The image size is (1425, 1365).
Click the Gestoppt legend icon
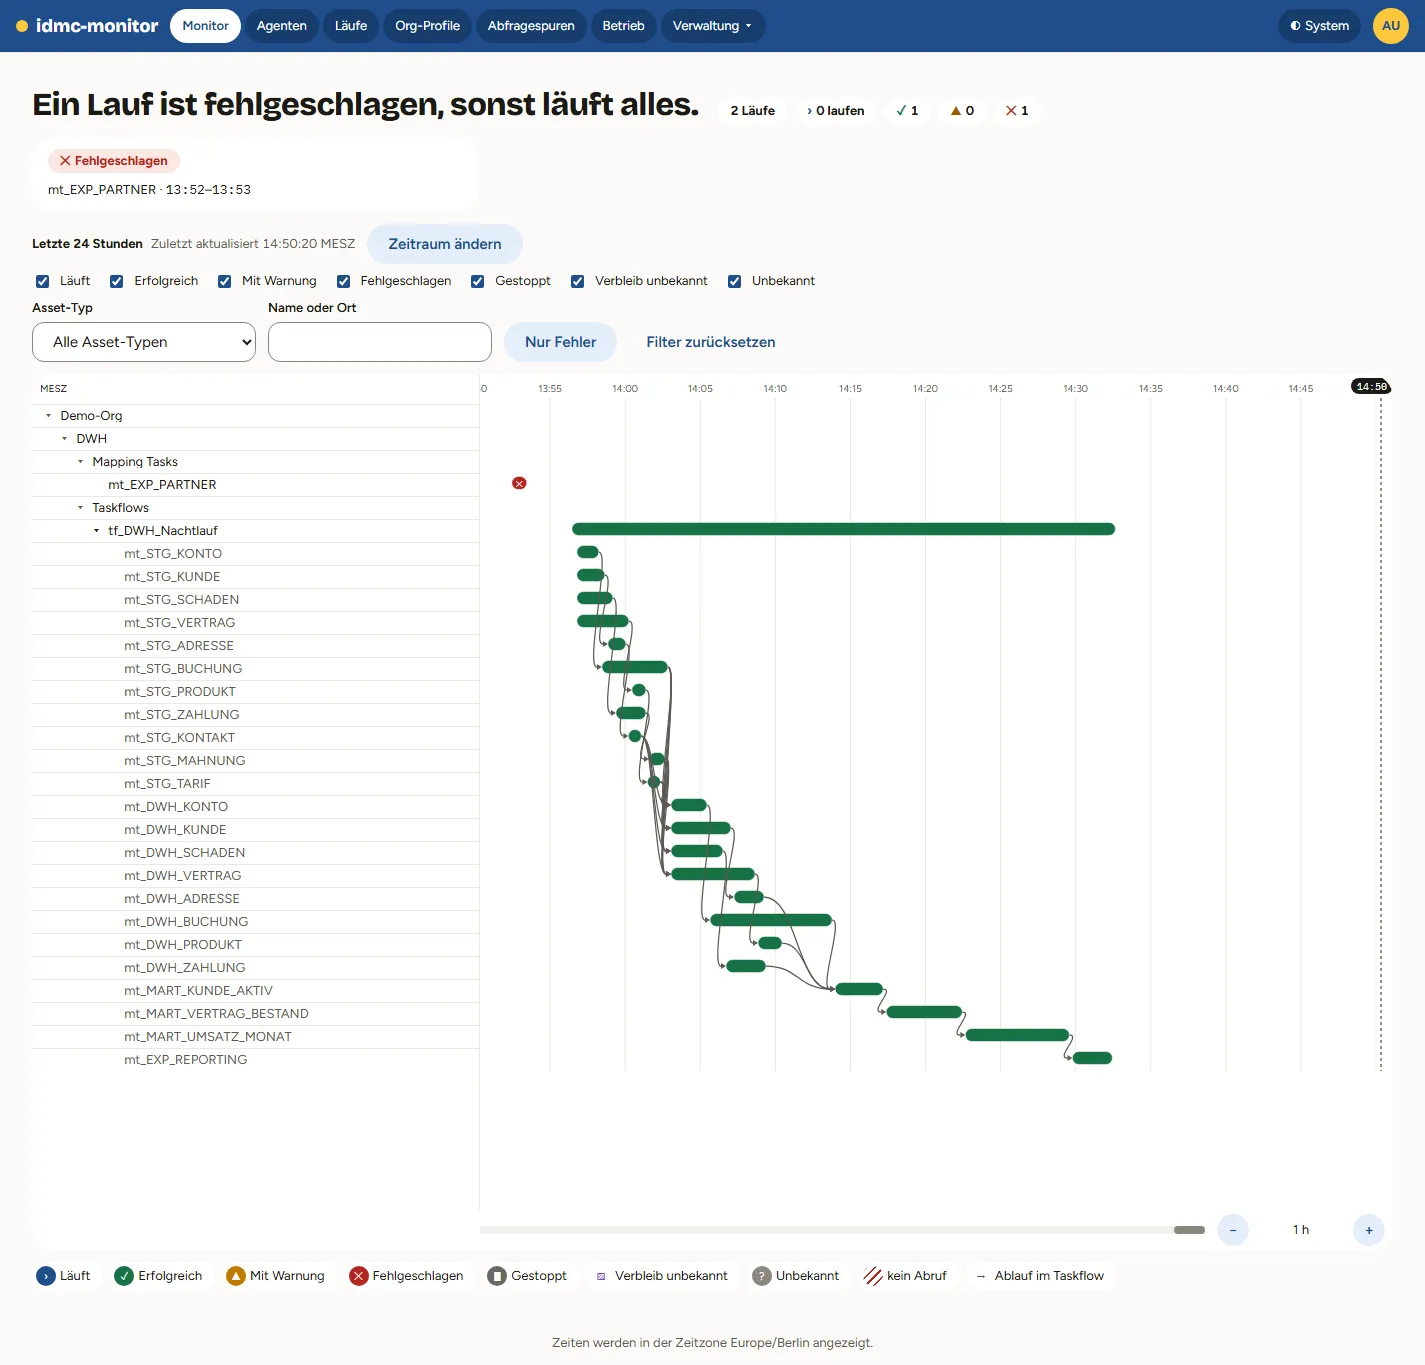(x=497, y=1276)
